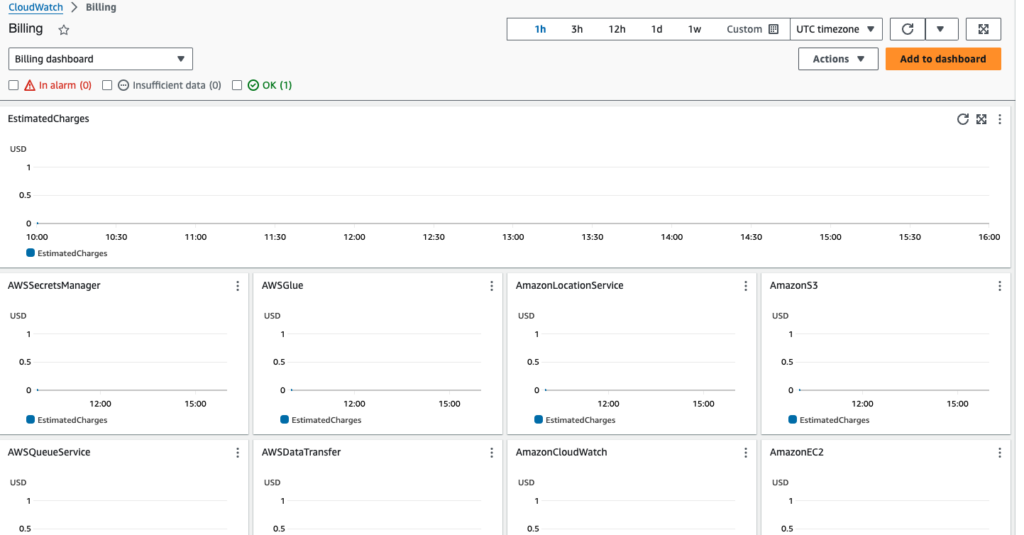Check the OK filter checkbox
Screen dimensions: 1024x535
(x=237, y=85)
